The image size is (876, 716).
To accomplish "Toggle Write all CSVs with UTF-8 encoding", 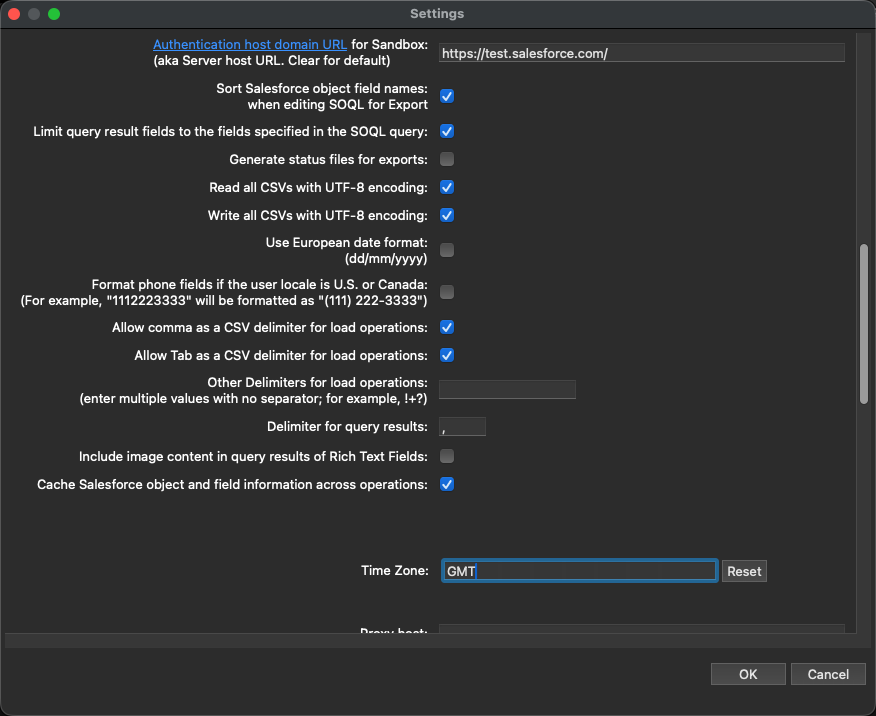I will pos(447,215).
